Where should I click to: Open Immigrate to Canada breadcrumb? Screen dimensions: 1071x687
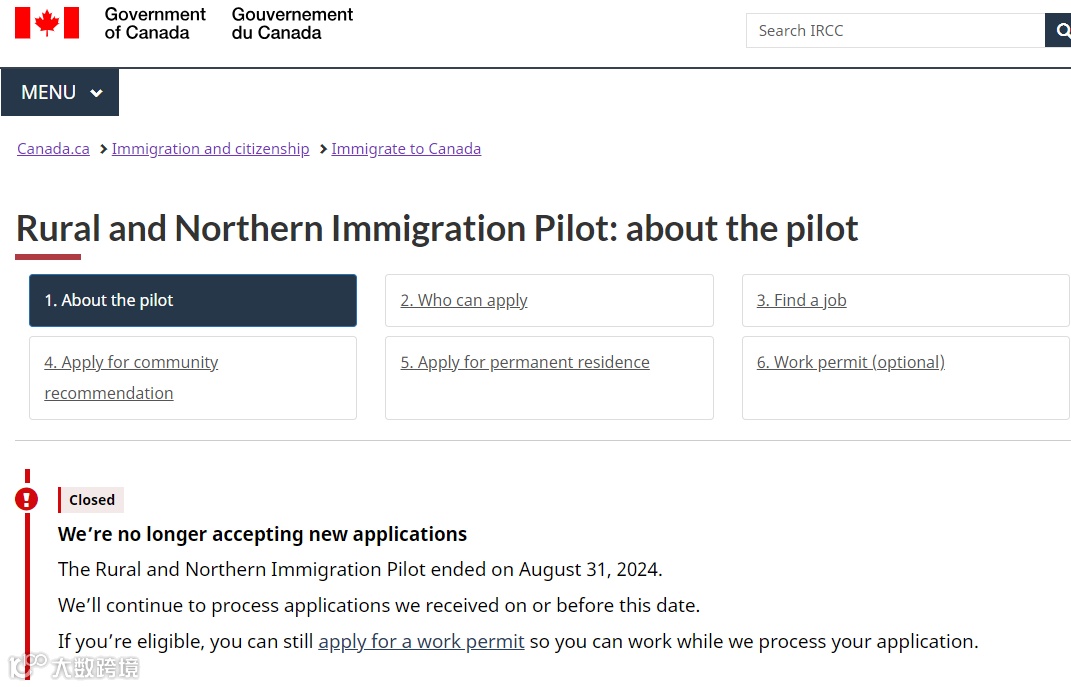(406, 149)
